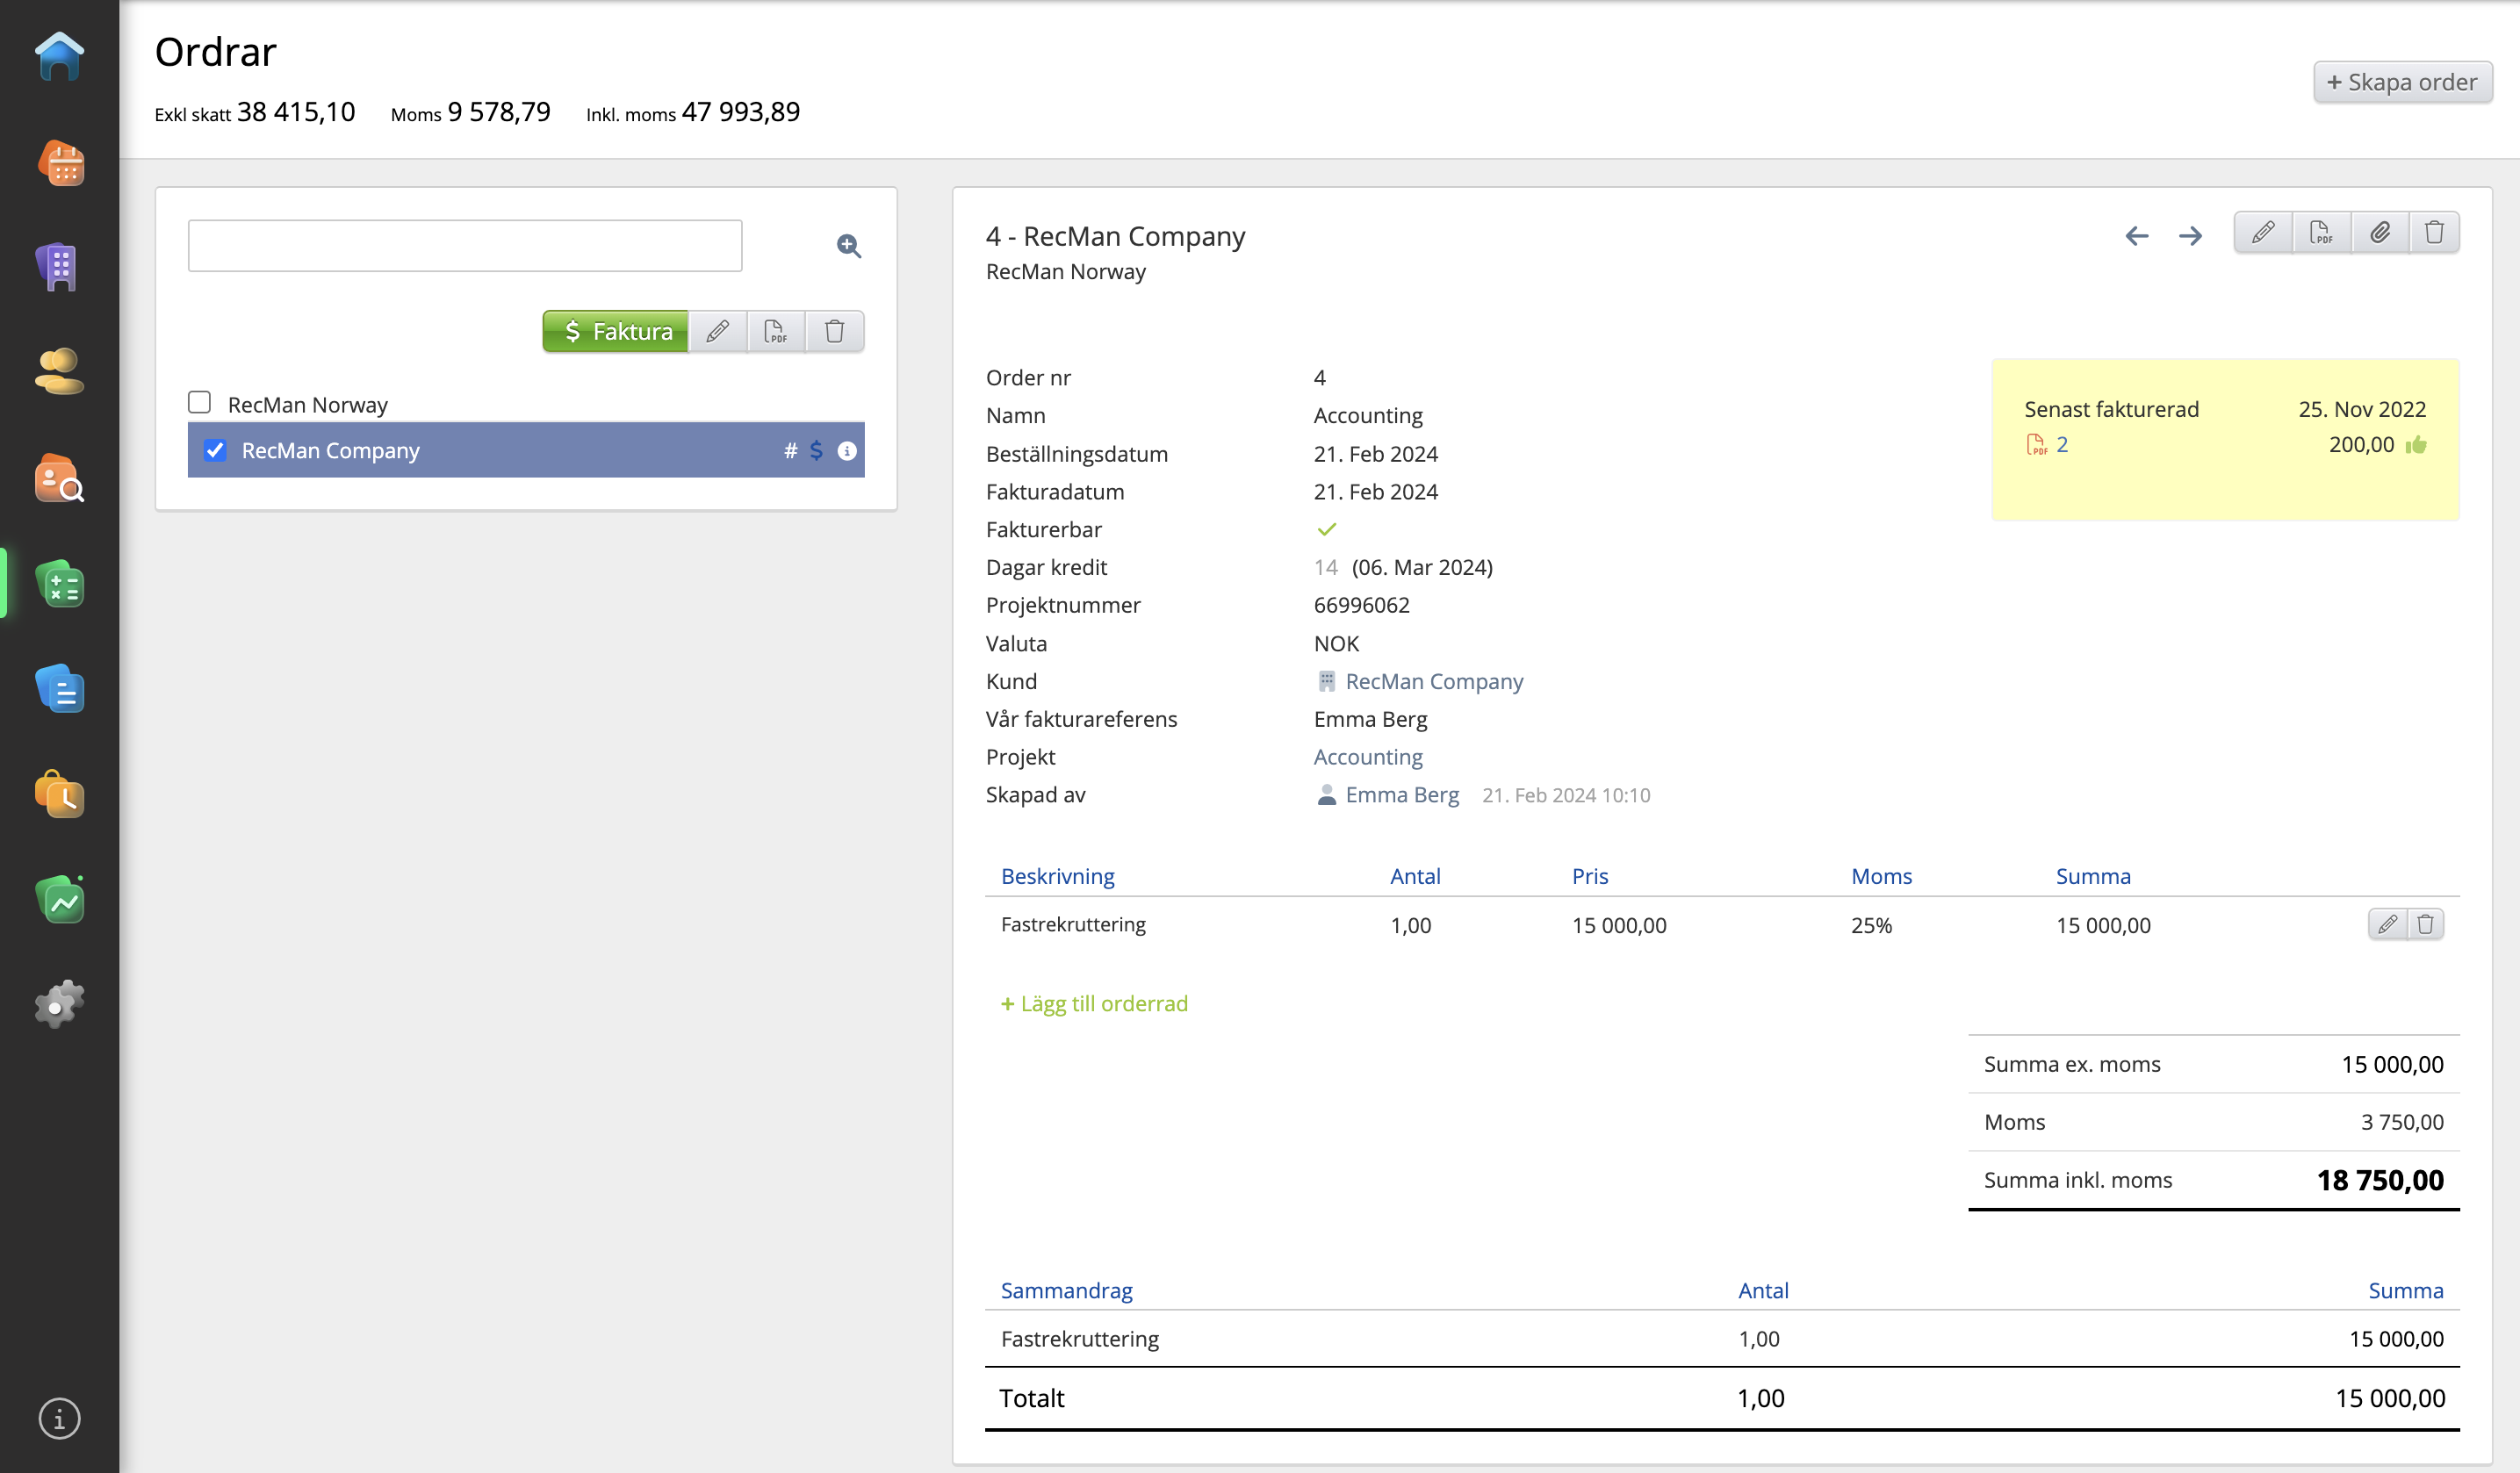Sort by the Summa column header
Screen dimensions: 2520x1473
[2092, 876]
